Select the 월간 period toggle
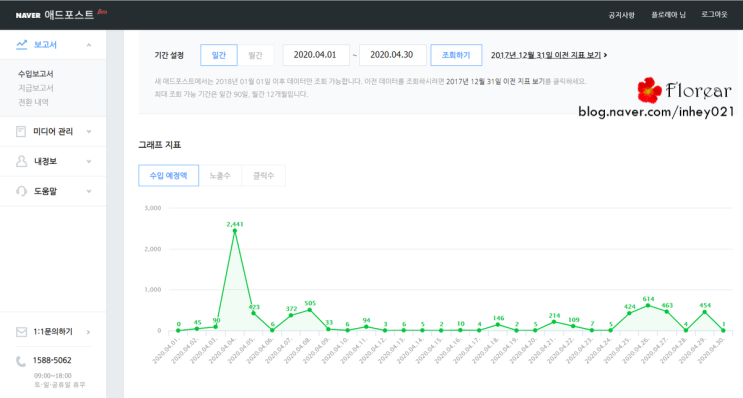743x398 pixels. coord(255,55)
